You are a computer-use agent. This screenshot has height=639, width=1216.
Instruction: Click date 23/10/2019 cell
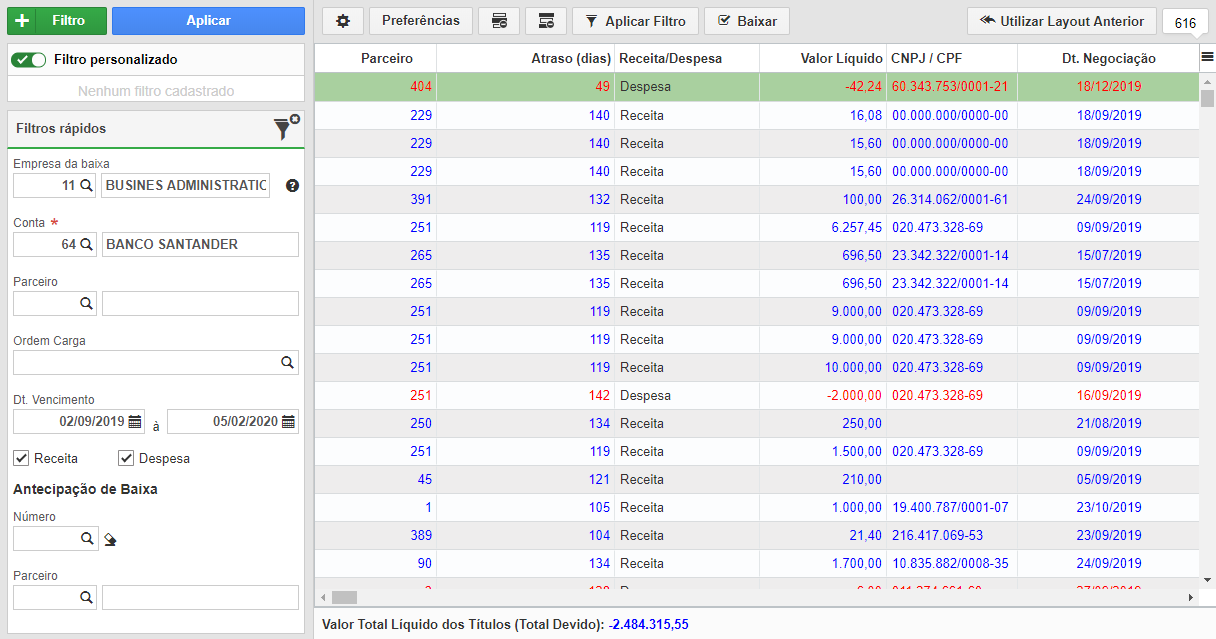1108,507
